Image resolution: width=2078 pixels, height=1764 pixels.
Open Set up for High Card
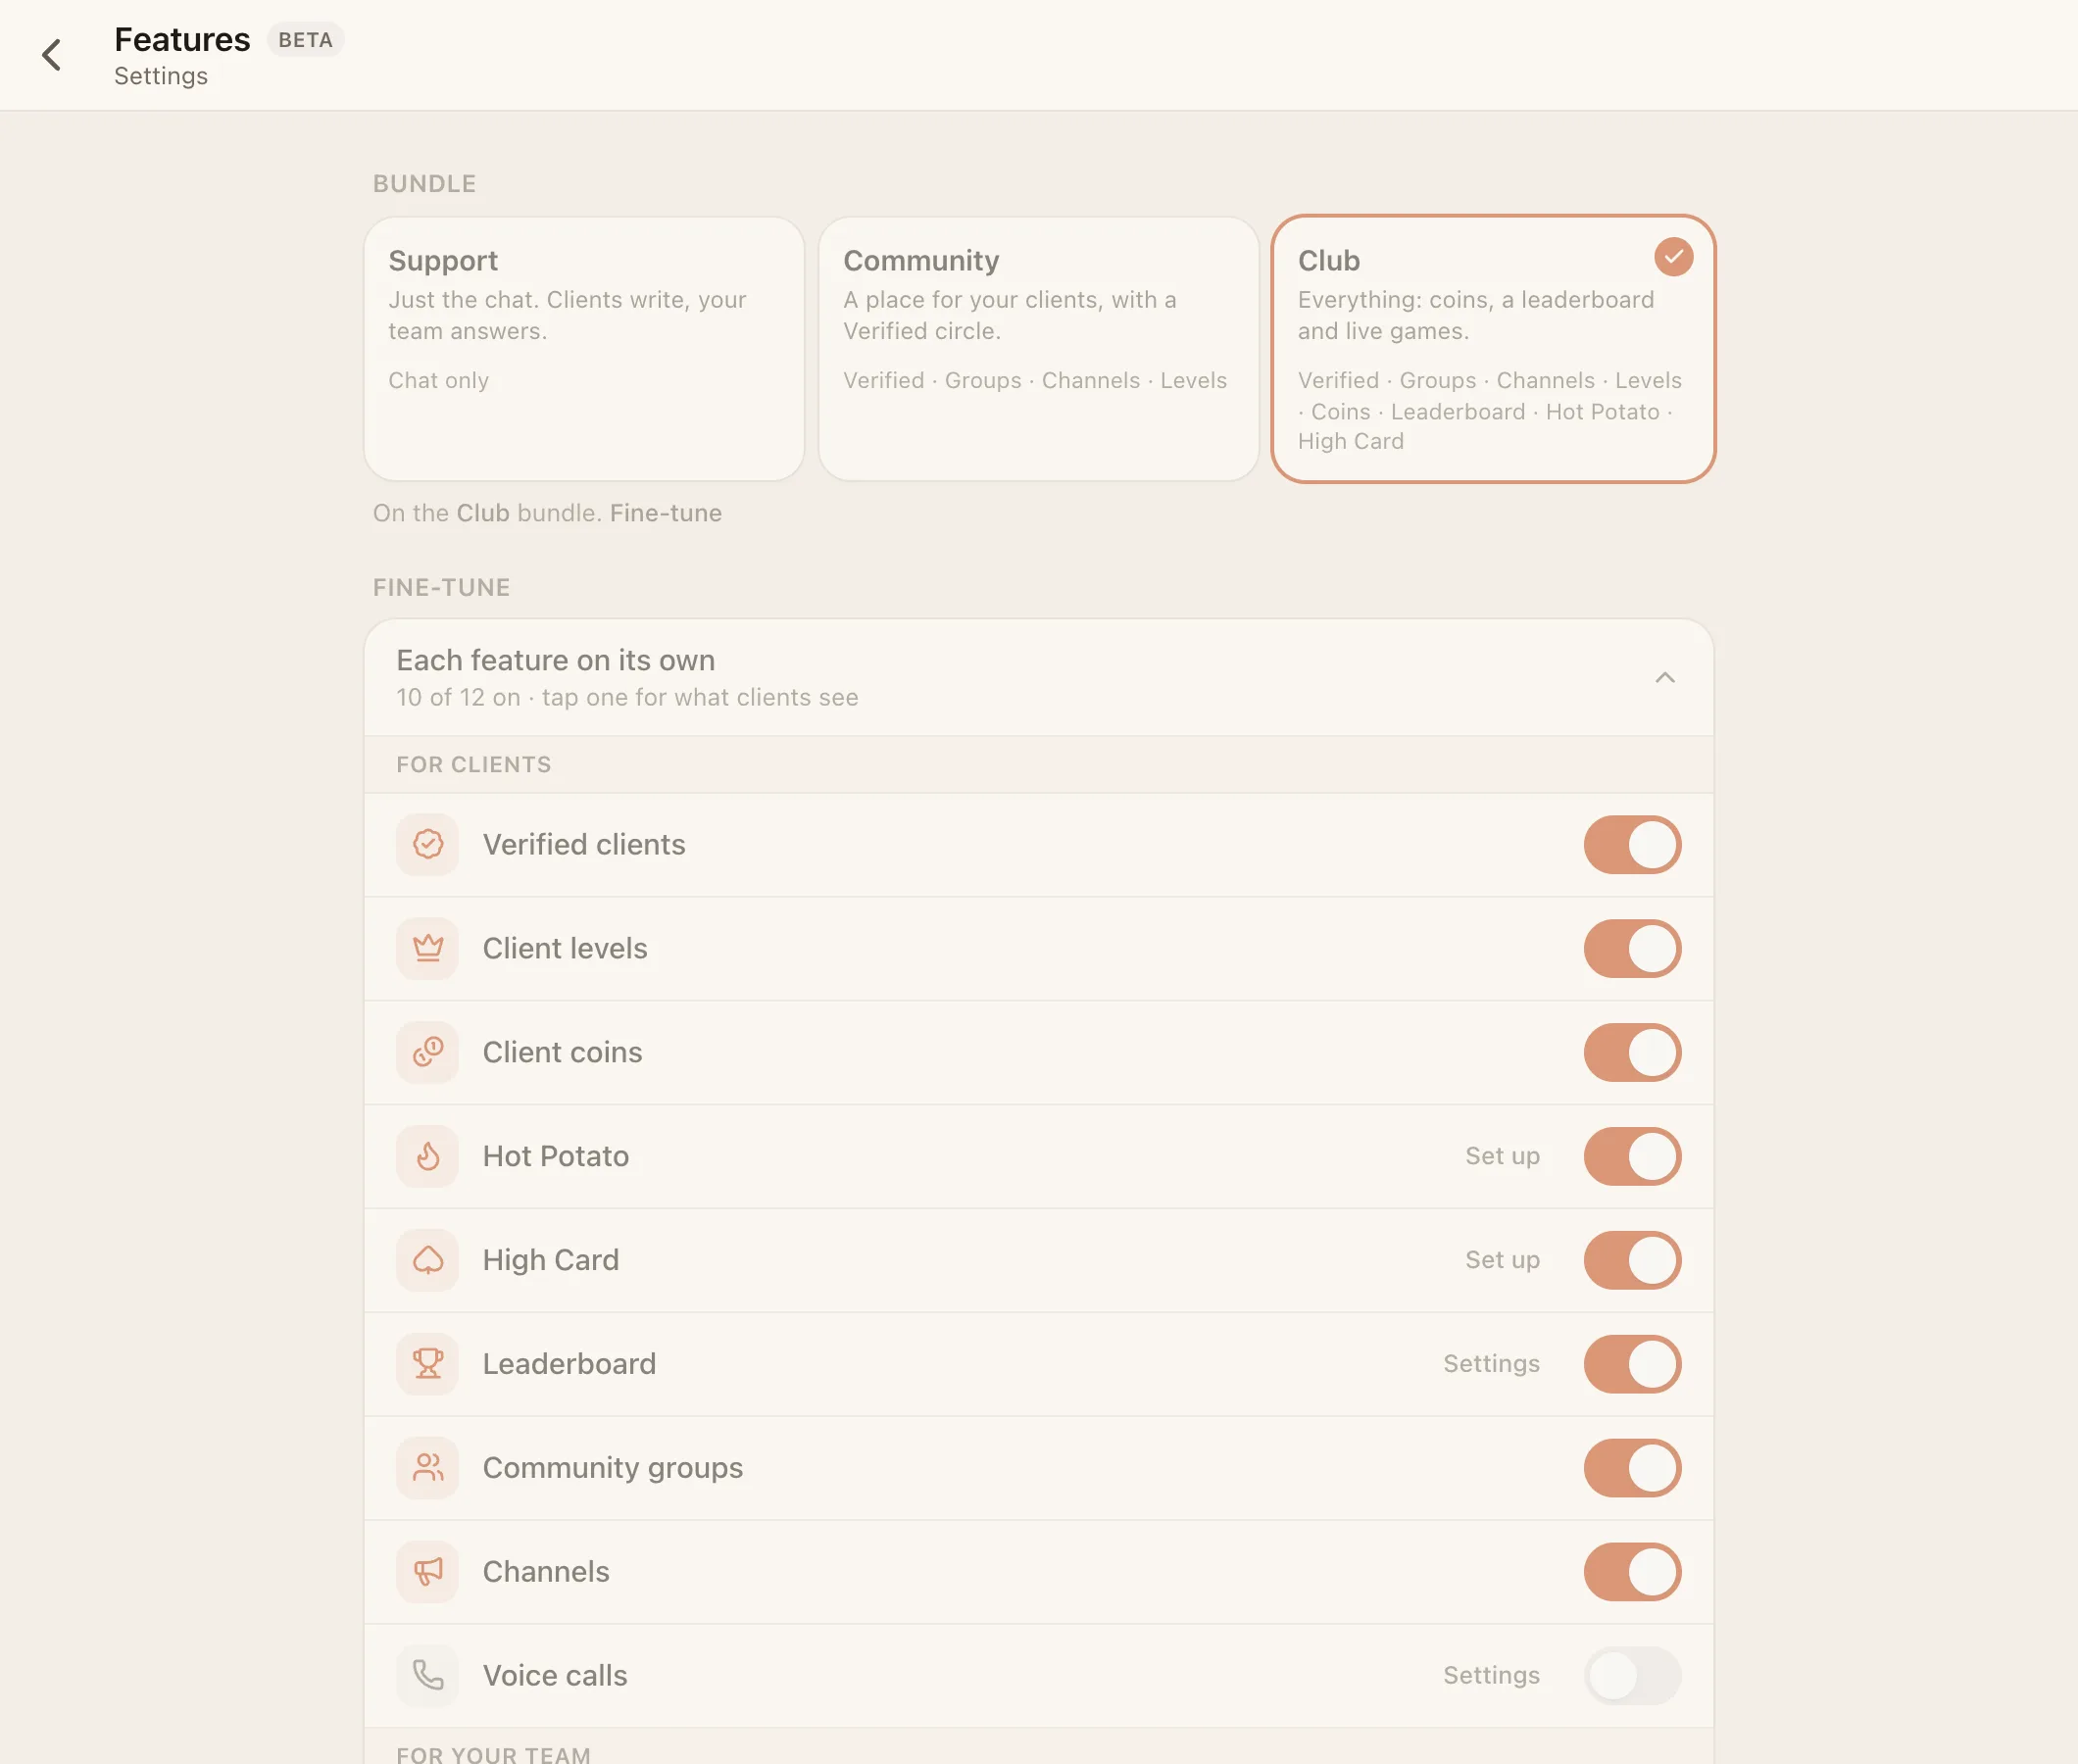pyautogui.click(x=1502, y=1260)
